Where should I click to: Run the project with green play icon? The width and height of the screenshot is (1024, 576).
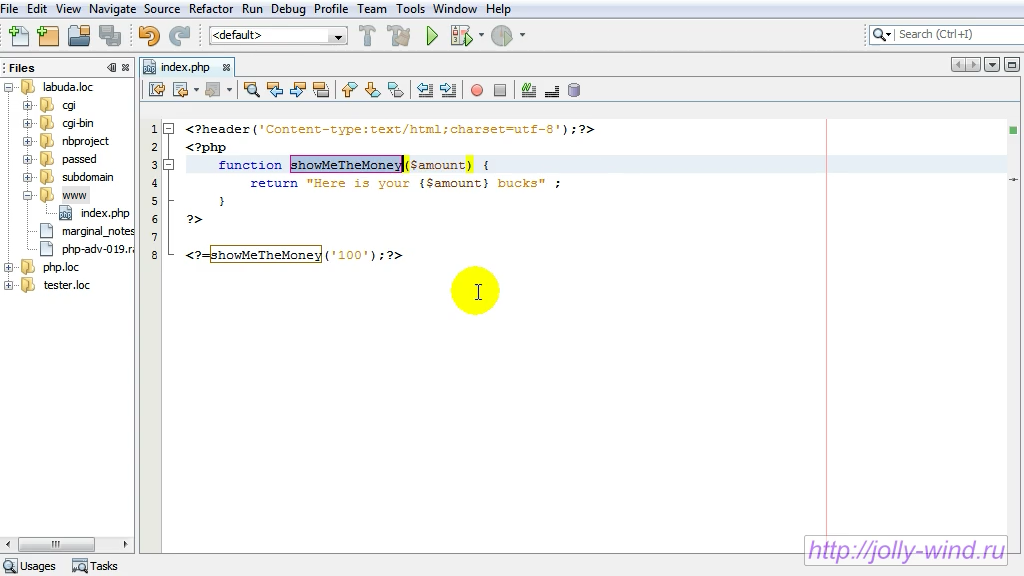click(x=432, y=35)
